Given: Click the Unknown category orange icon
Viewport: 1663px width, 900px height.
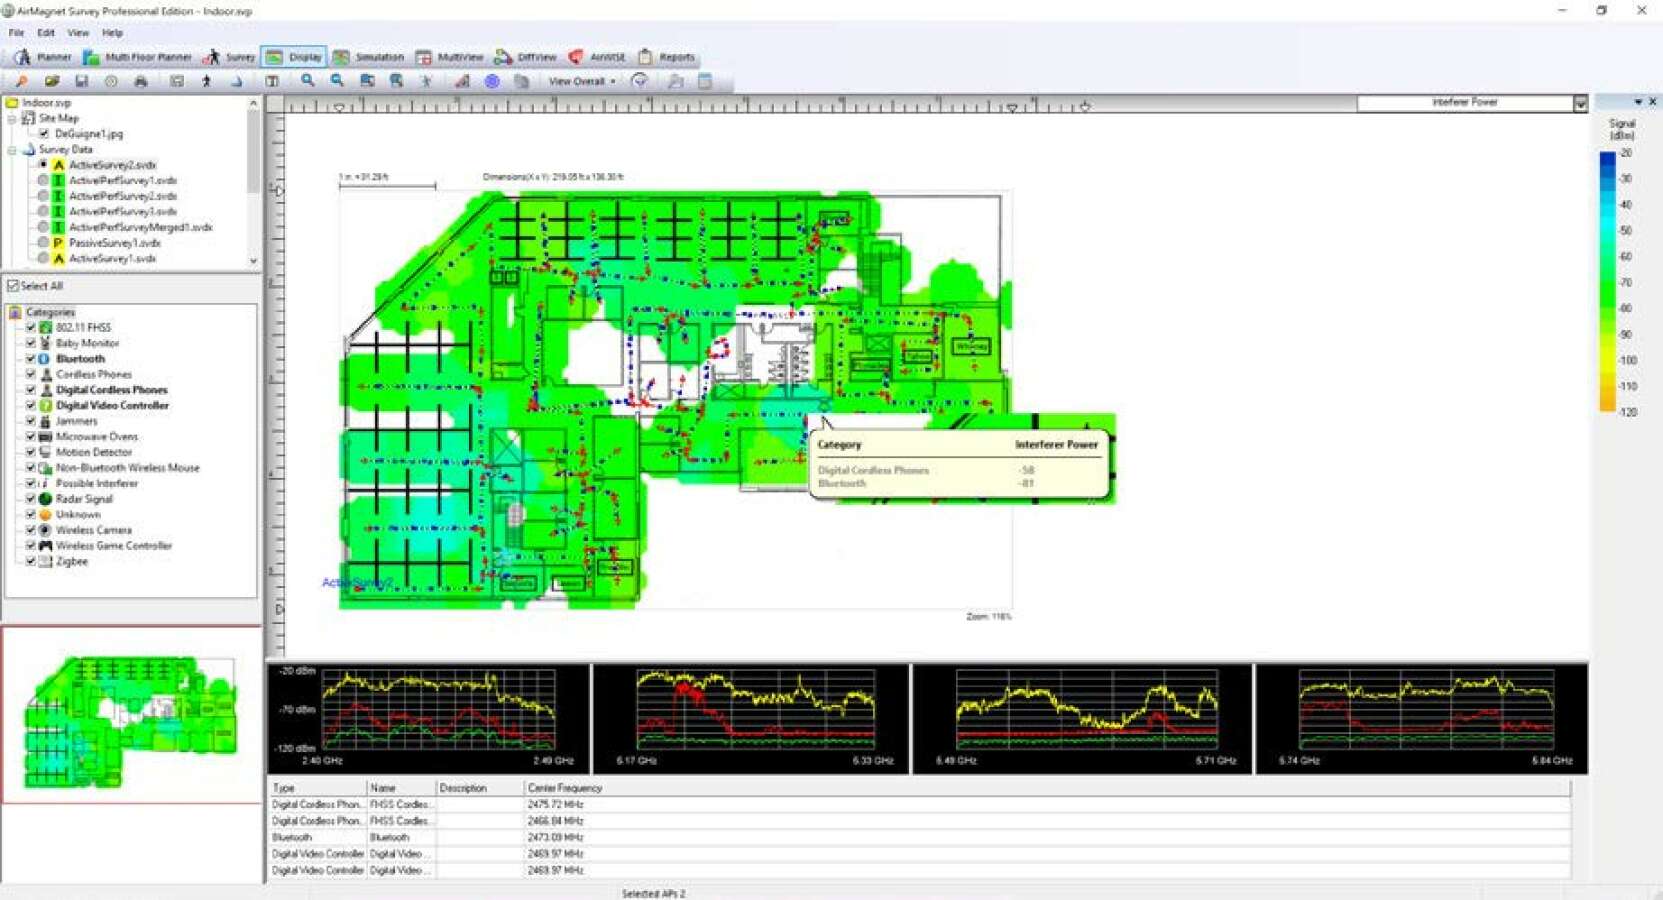Looking at the screenshot, I should coord(45,515).
